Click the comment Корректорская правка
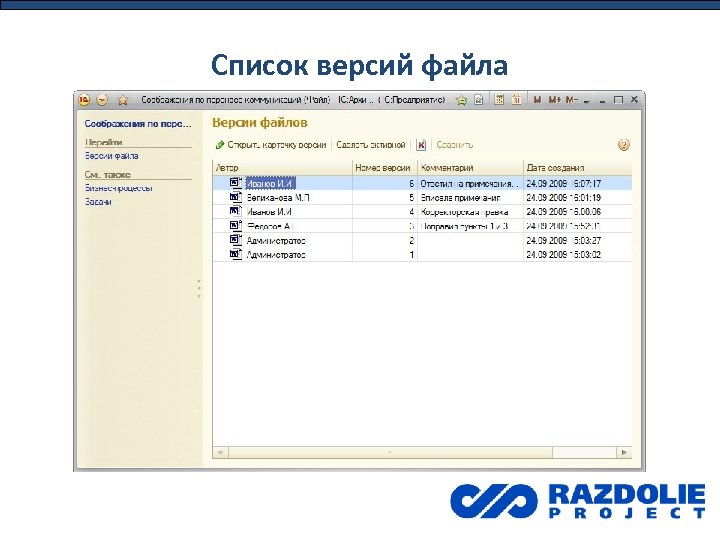Viewport: 720px width, 540px height. 464,212
